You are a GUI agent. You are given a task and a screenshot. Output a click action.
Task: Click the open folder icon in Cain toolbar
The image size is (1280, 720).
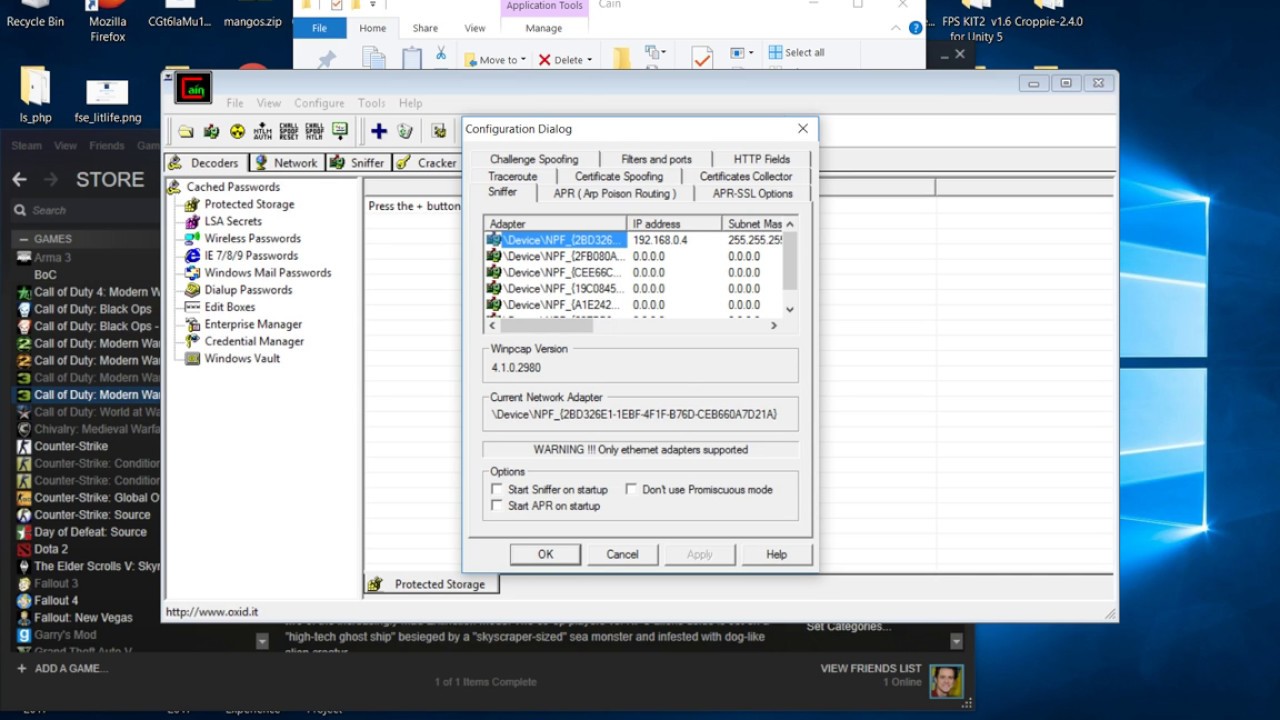(186, 131)
